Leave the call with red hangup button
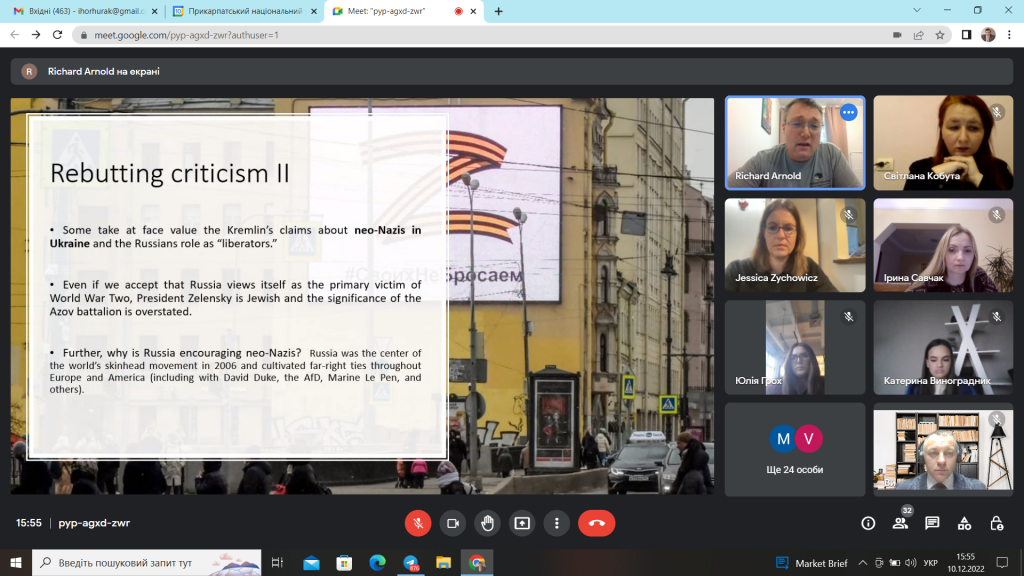1024x576 pixels. 596,523
